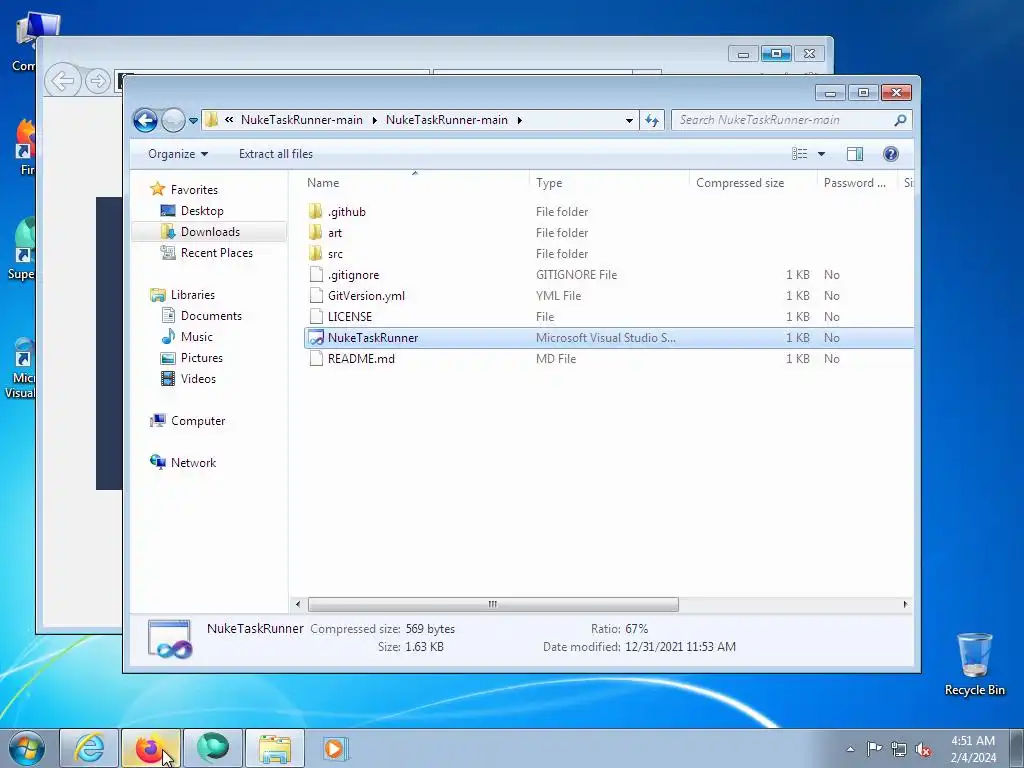The height and width of the screenshot is (768, 1024).
Task: Click the horizontal scrollbar thumb
Action: tap(493, 604)
